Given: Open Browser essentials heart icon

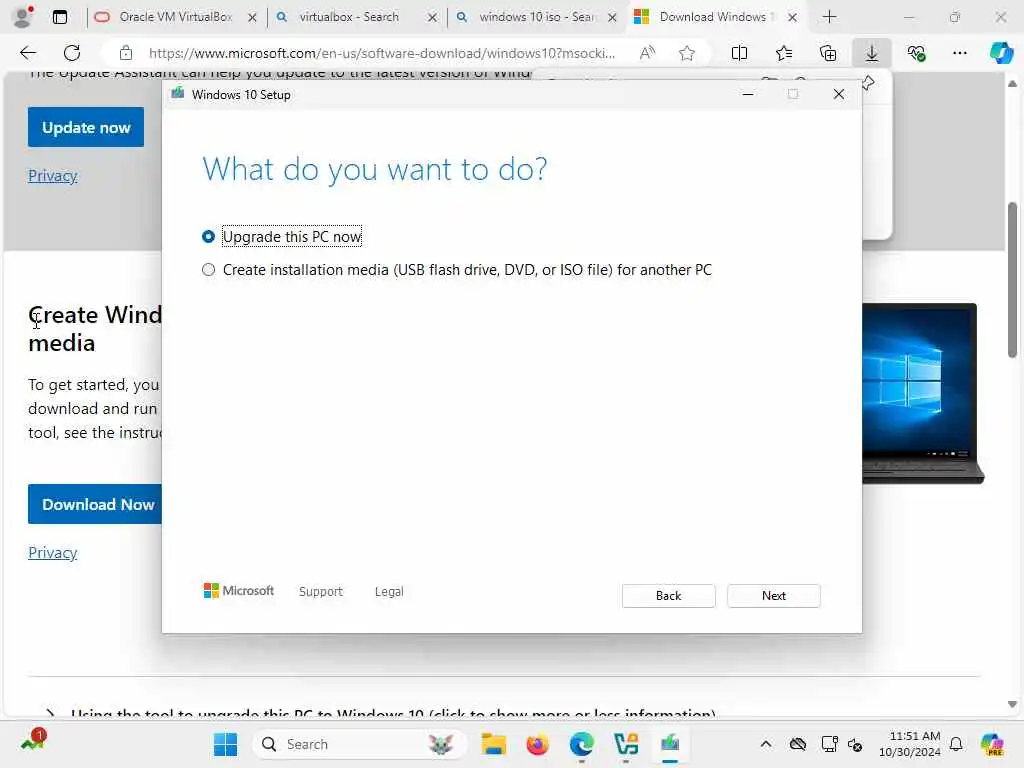Looking at the screenshot, I should pyautogui.click(x=916, y=53).
